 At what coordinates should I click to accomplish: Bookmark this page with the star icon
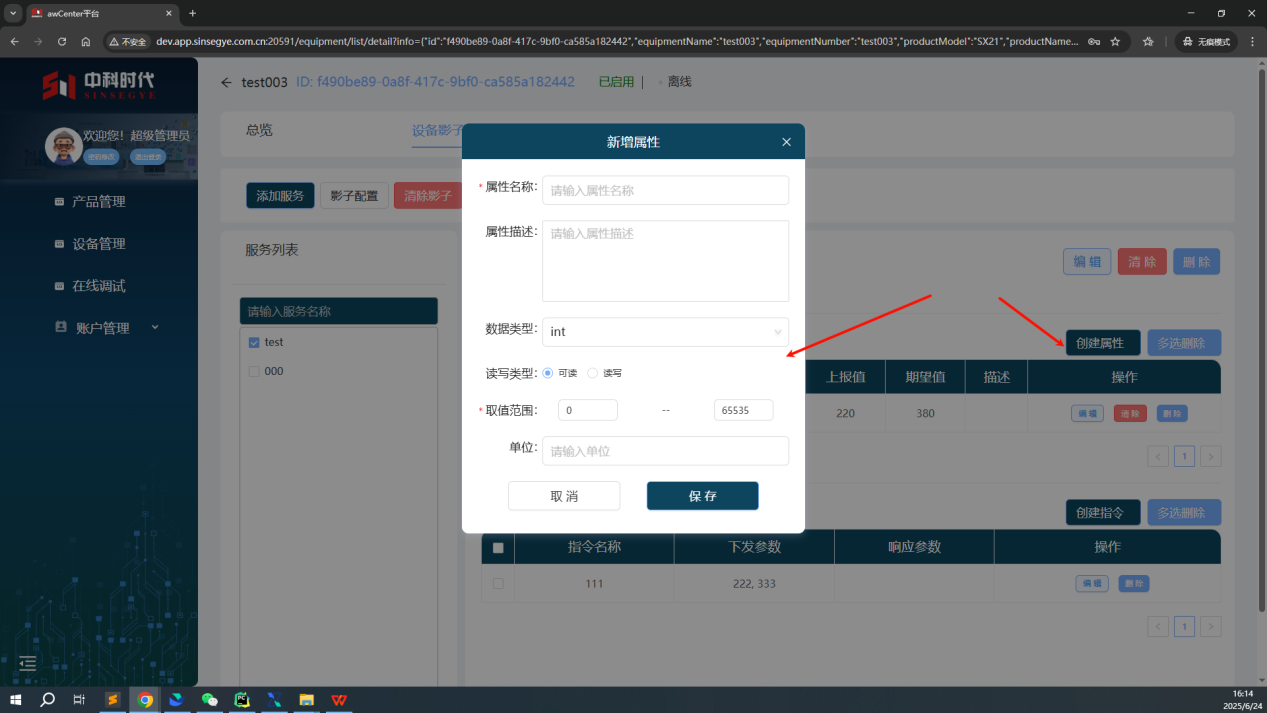(x=1115, y=42)
